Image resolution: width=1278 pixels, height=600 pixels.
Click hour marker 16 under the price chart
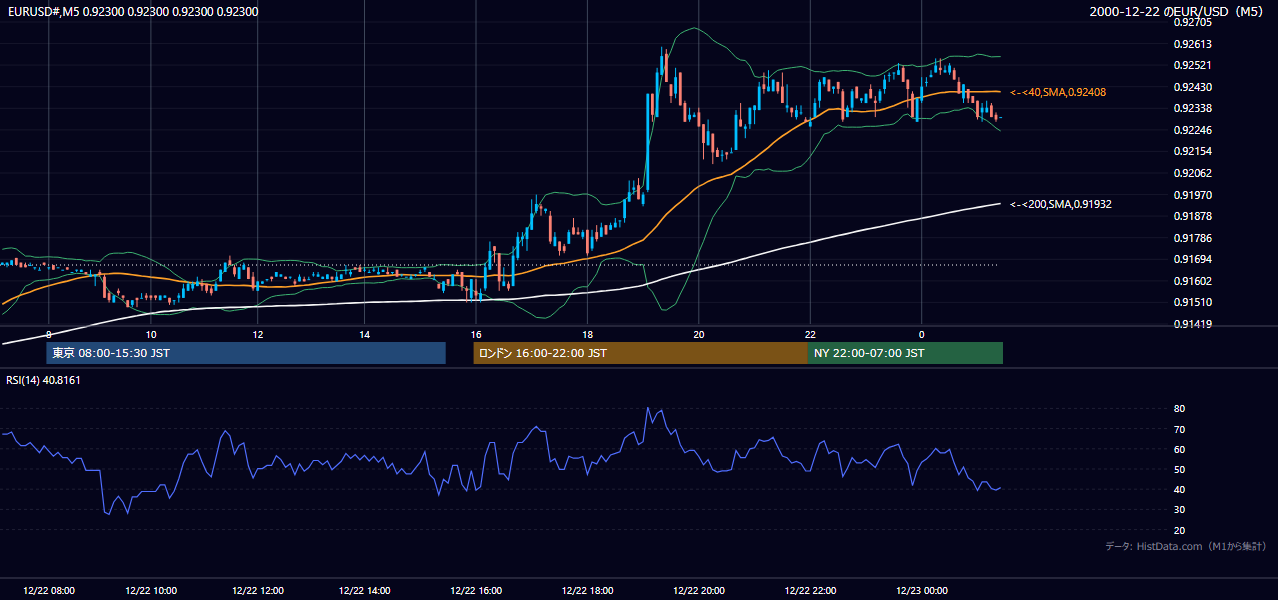tap(476, 334)
